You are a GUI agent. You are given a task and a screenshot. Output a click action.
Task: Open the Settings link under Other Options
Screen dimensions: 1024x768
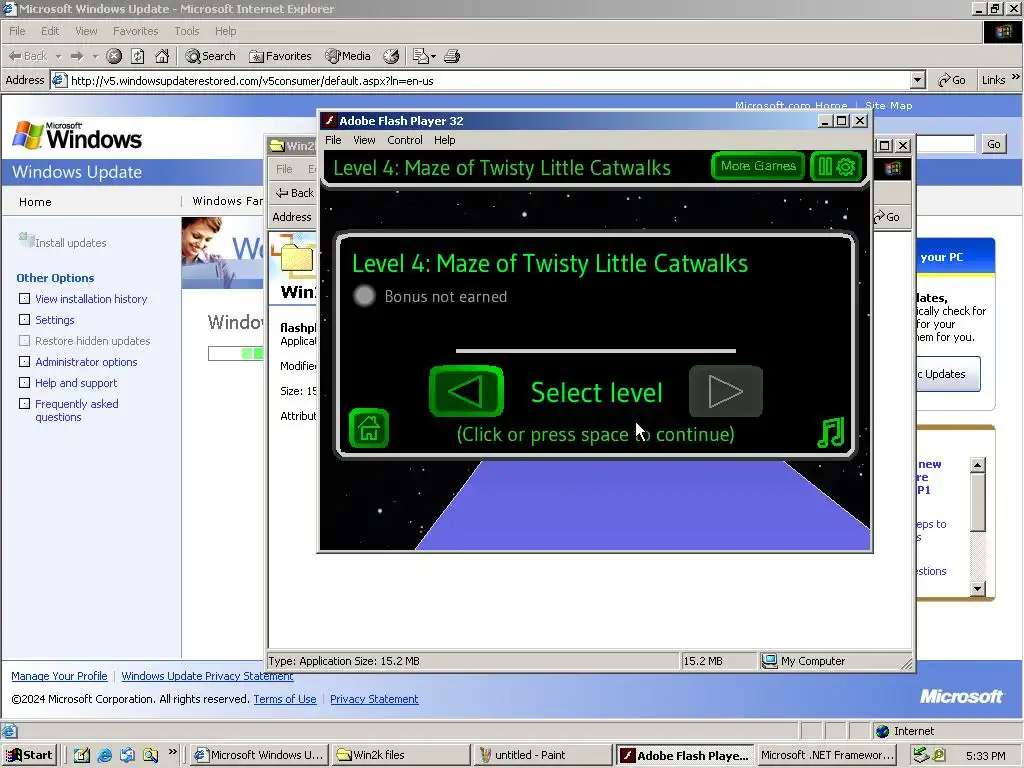coord(55,320)
